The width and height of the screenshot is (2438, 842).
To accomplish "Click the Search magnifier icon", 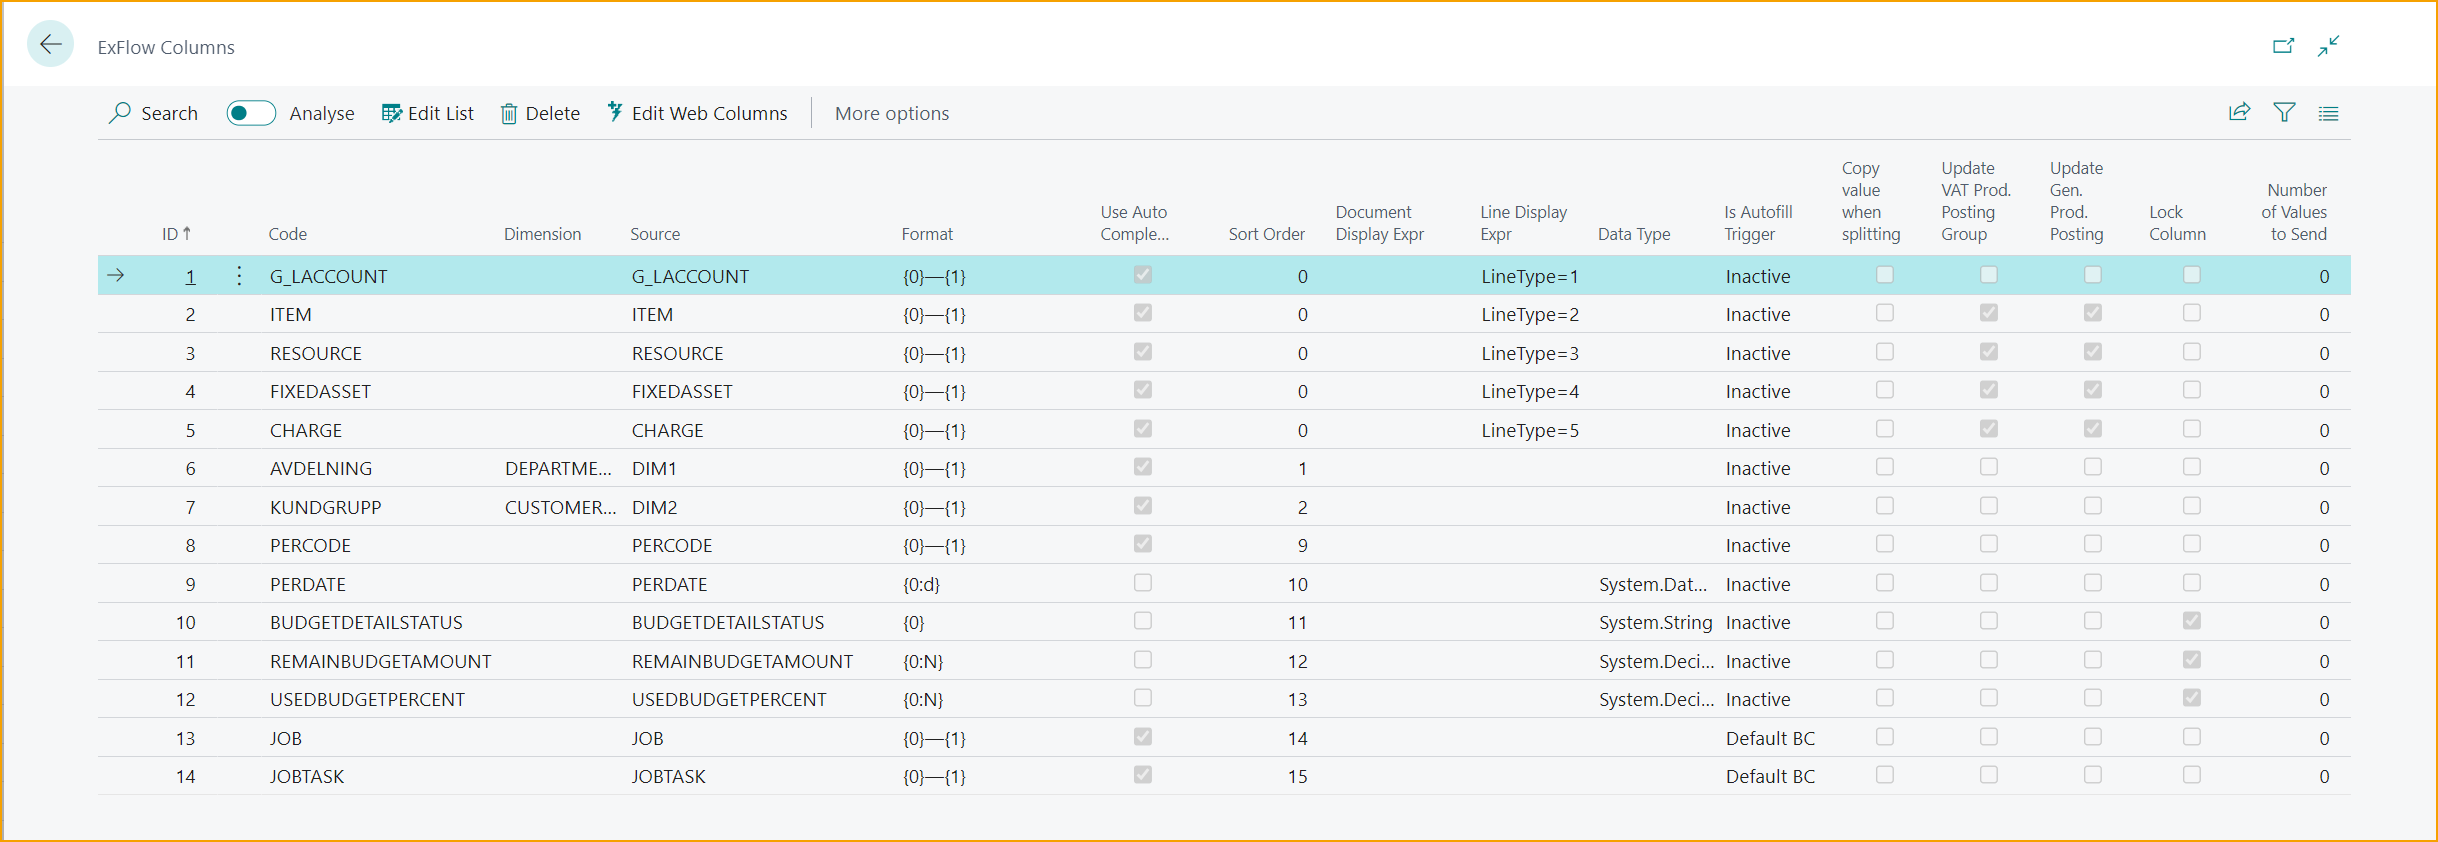I will [x=120, y=113].
